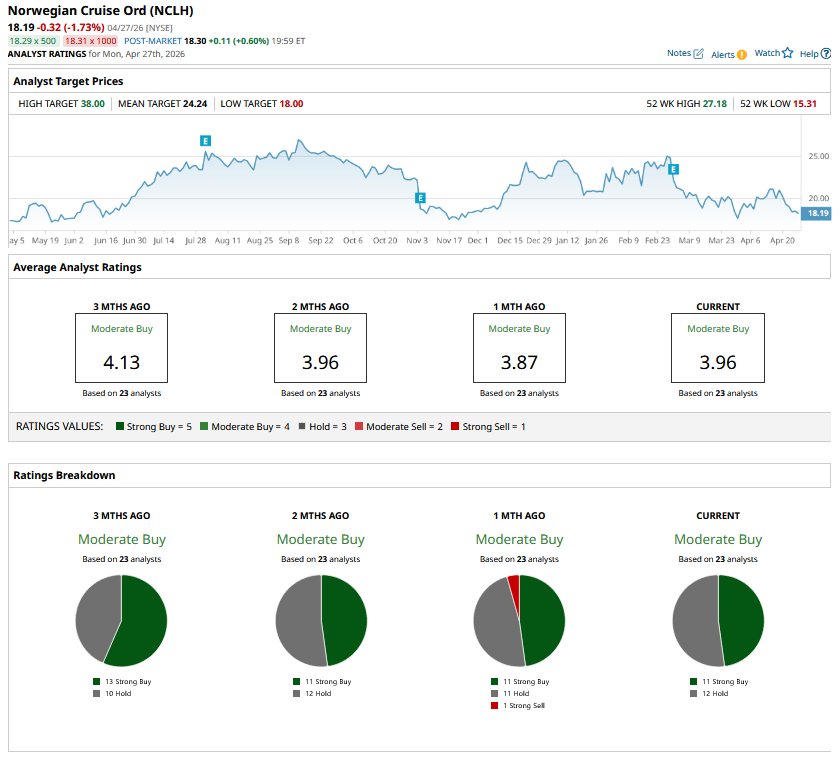Screen dimensions: 840x759
Task: Select the 3 MTHS AGO rating box showing 4.13
Action: (121, 347)
